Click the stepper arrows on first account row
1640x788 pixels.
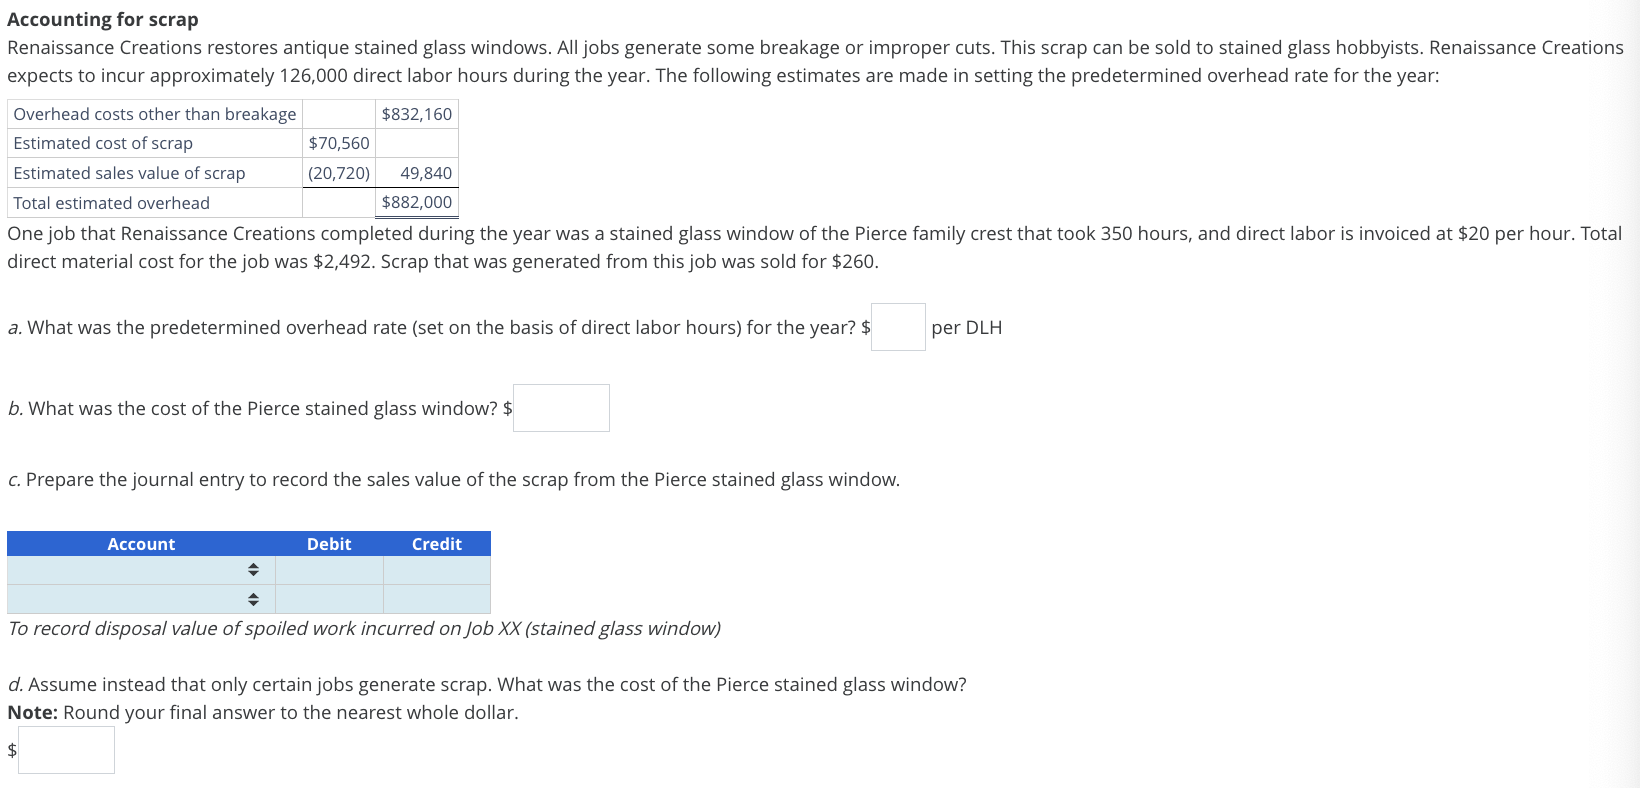click(254, 569)
